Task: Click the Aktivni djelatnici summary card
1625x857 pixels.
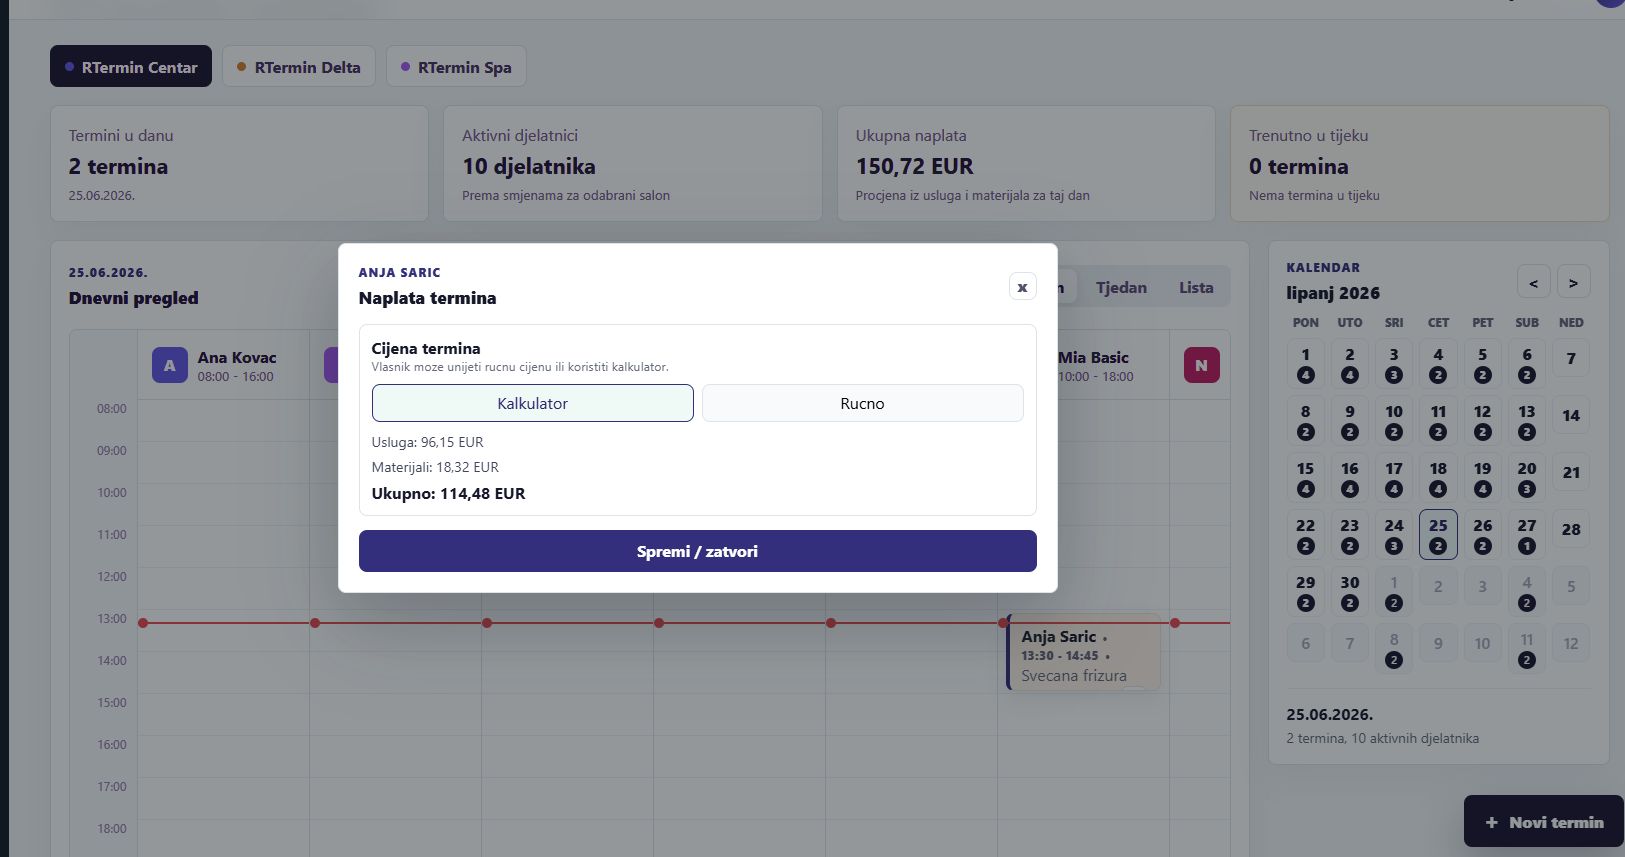Action: (x=633, y=164)
